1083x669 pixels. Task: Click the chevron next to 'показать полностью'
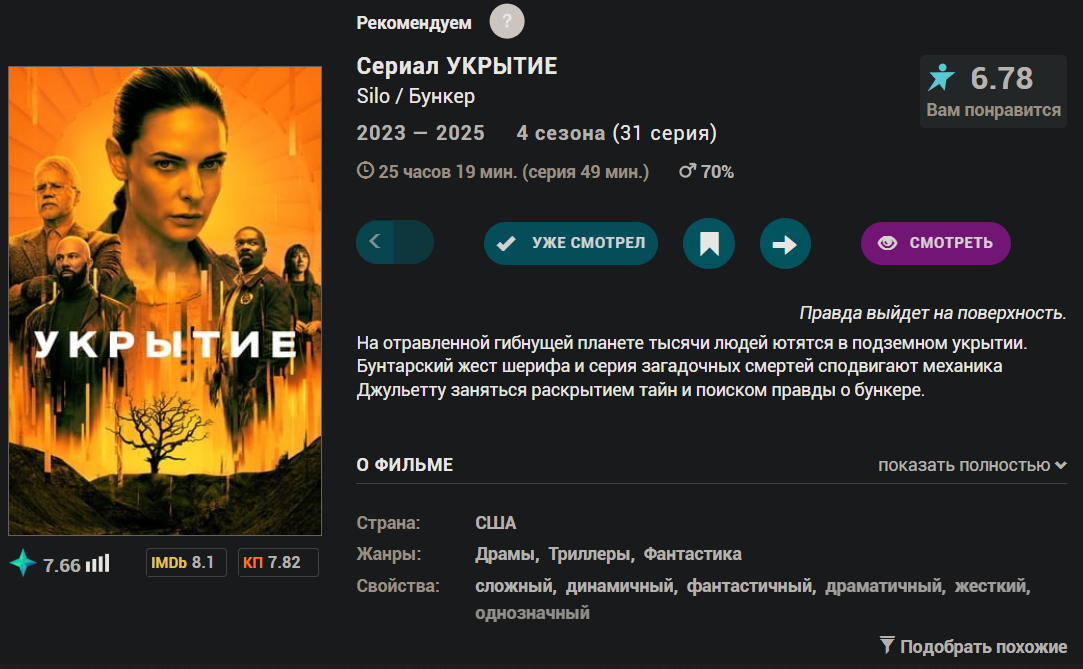coord(1060,465)
